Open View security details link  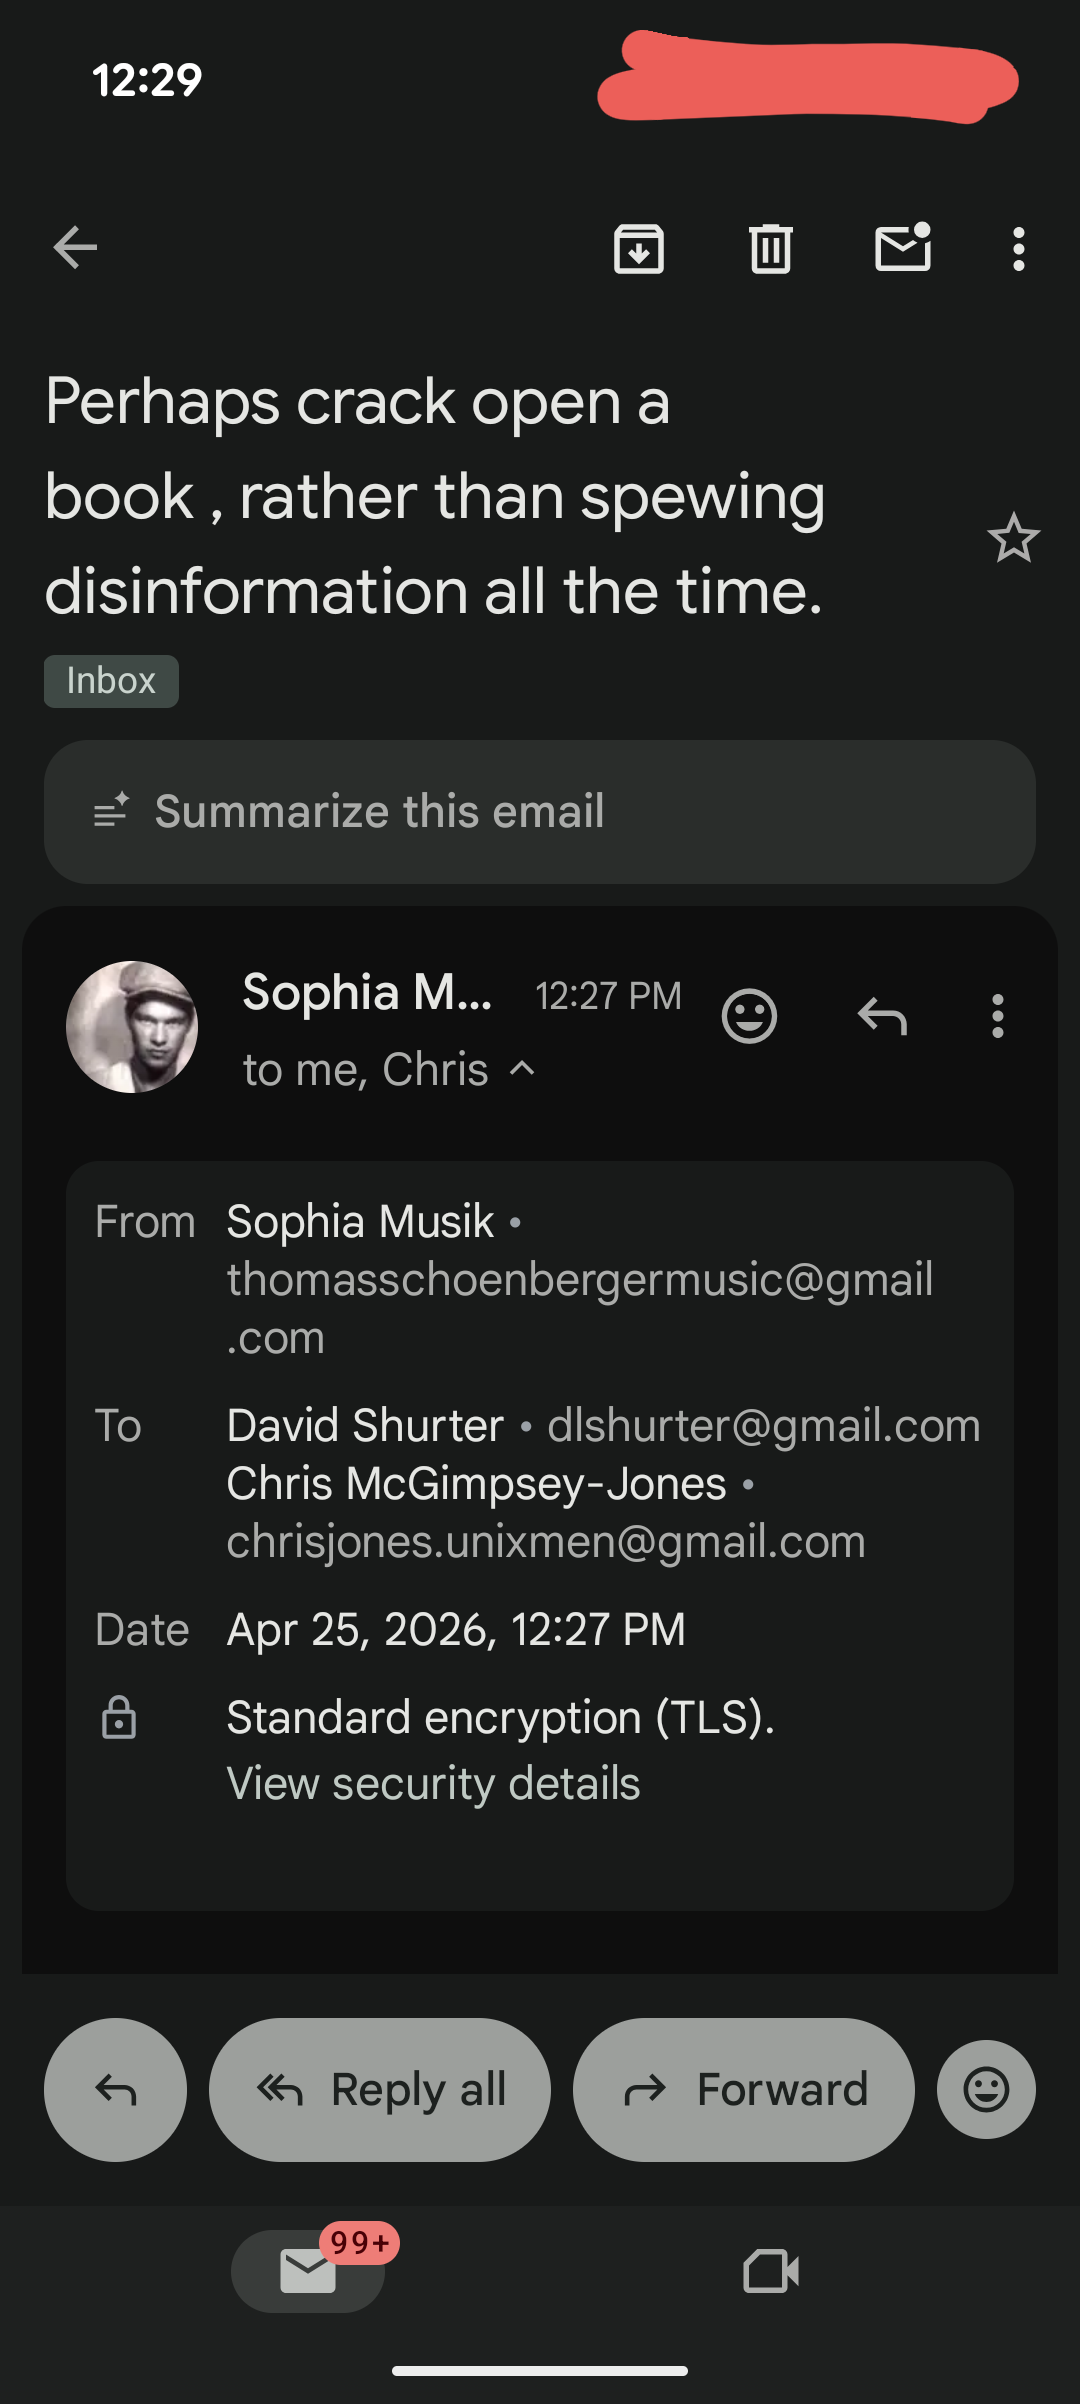pyautogui.click(x=433, y=1783)
